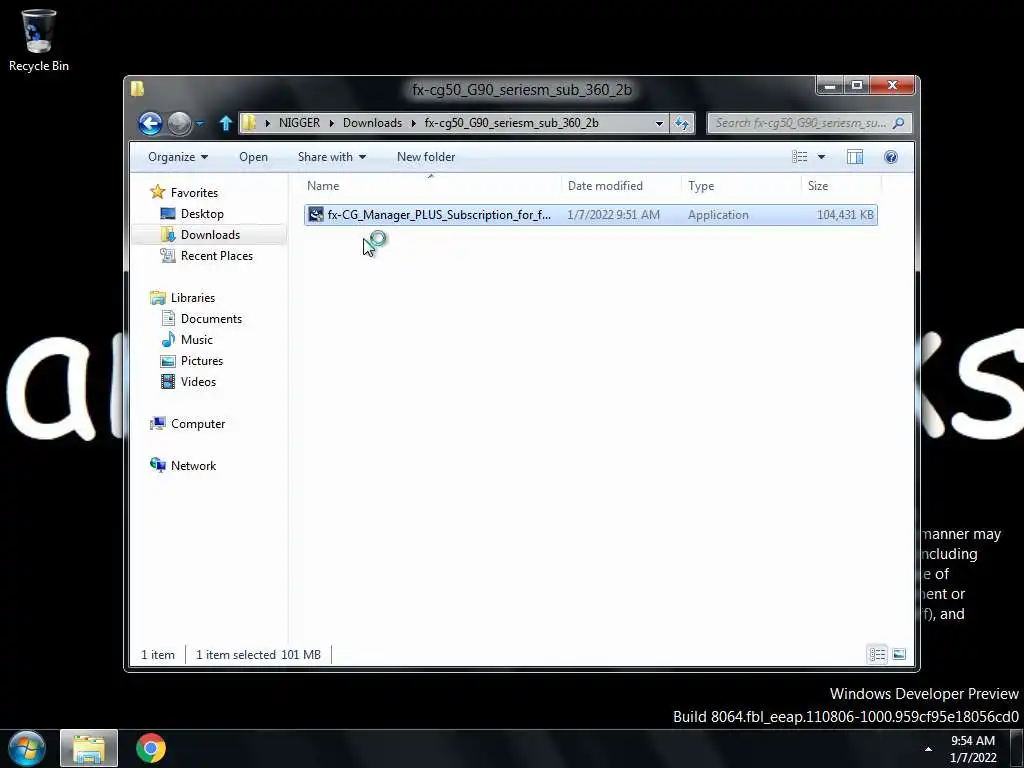Image resolution: width=1024 pixels, height=768 pixels.
Task: Open Desktop in the navigation pane
Action: 202,214
